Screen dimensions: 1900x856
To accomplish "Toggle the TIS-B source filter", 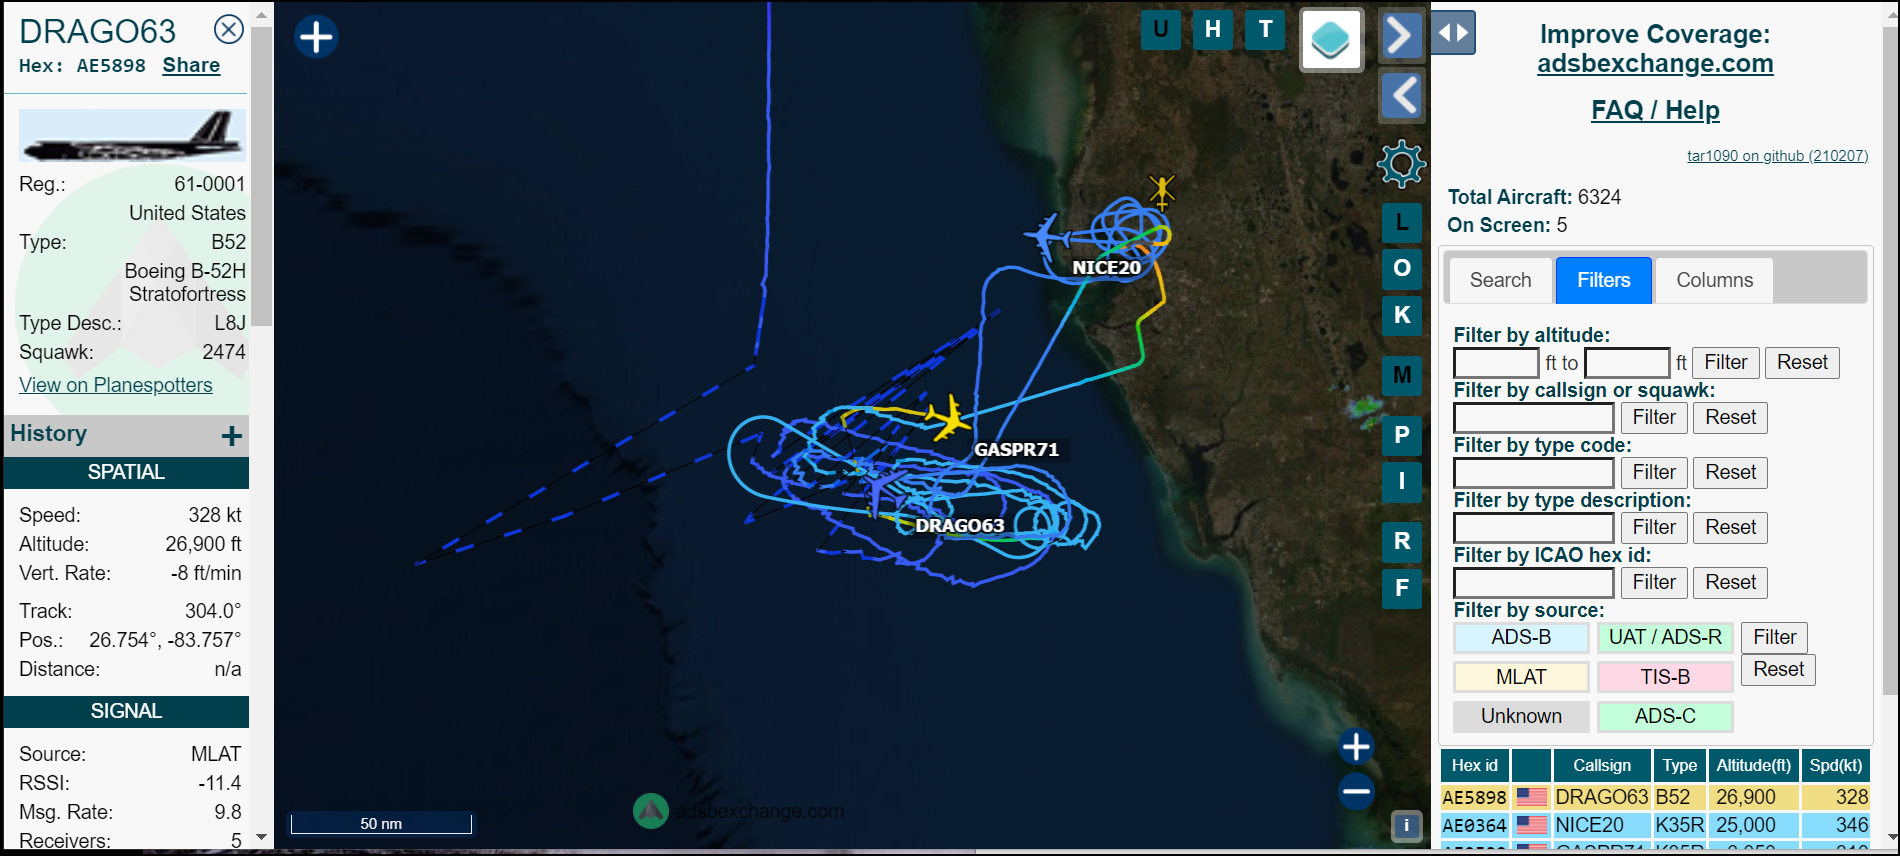I will click(1665, 677).
